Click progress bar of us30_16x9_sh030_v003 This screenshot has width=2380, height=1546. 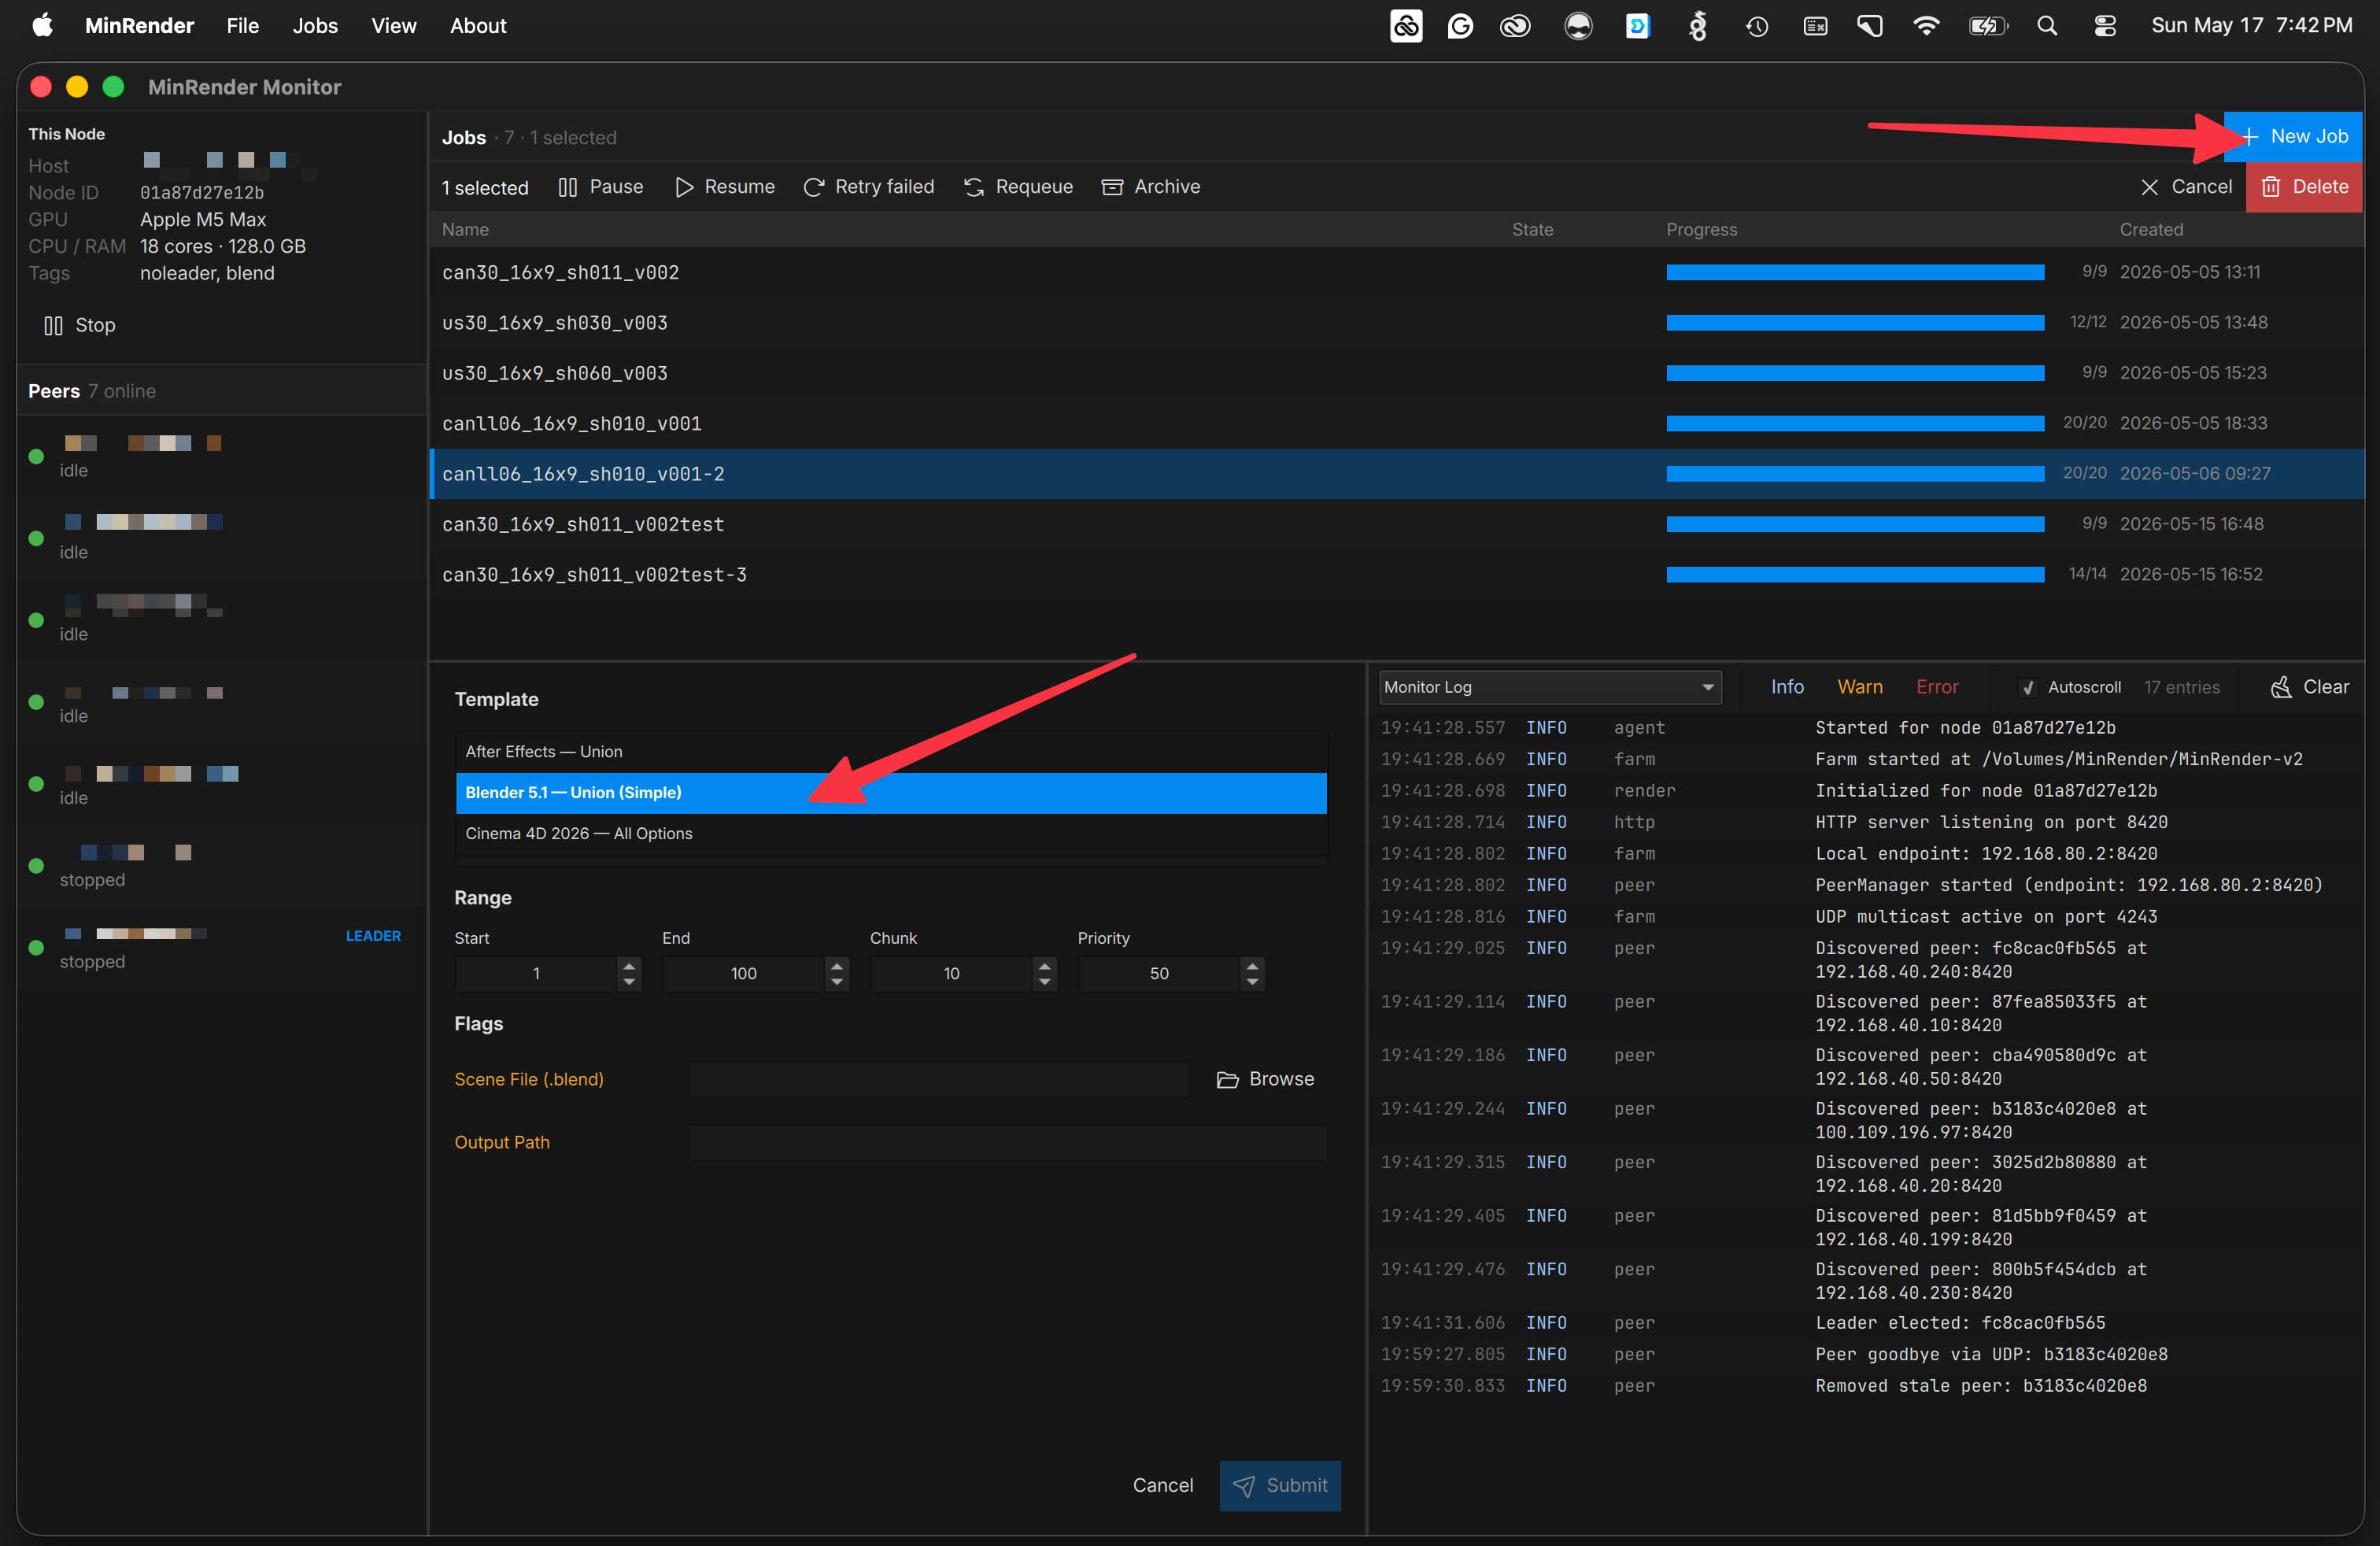click(1855, 322)
